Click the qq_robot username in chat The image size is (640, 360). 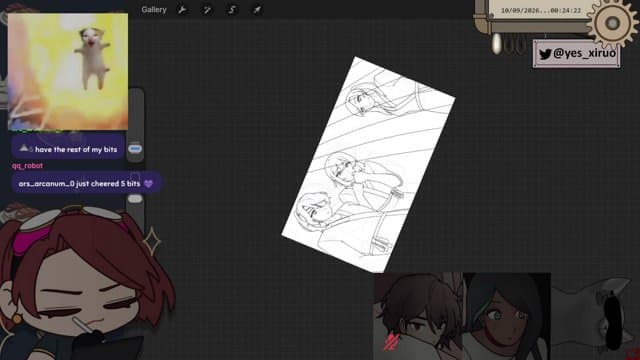(x=27, y=165)
